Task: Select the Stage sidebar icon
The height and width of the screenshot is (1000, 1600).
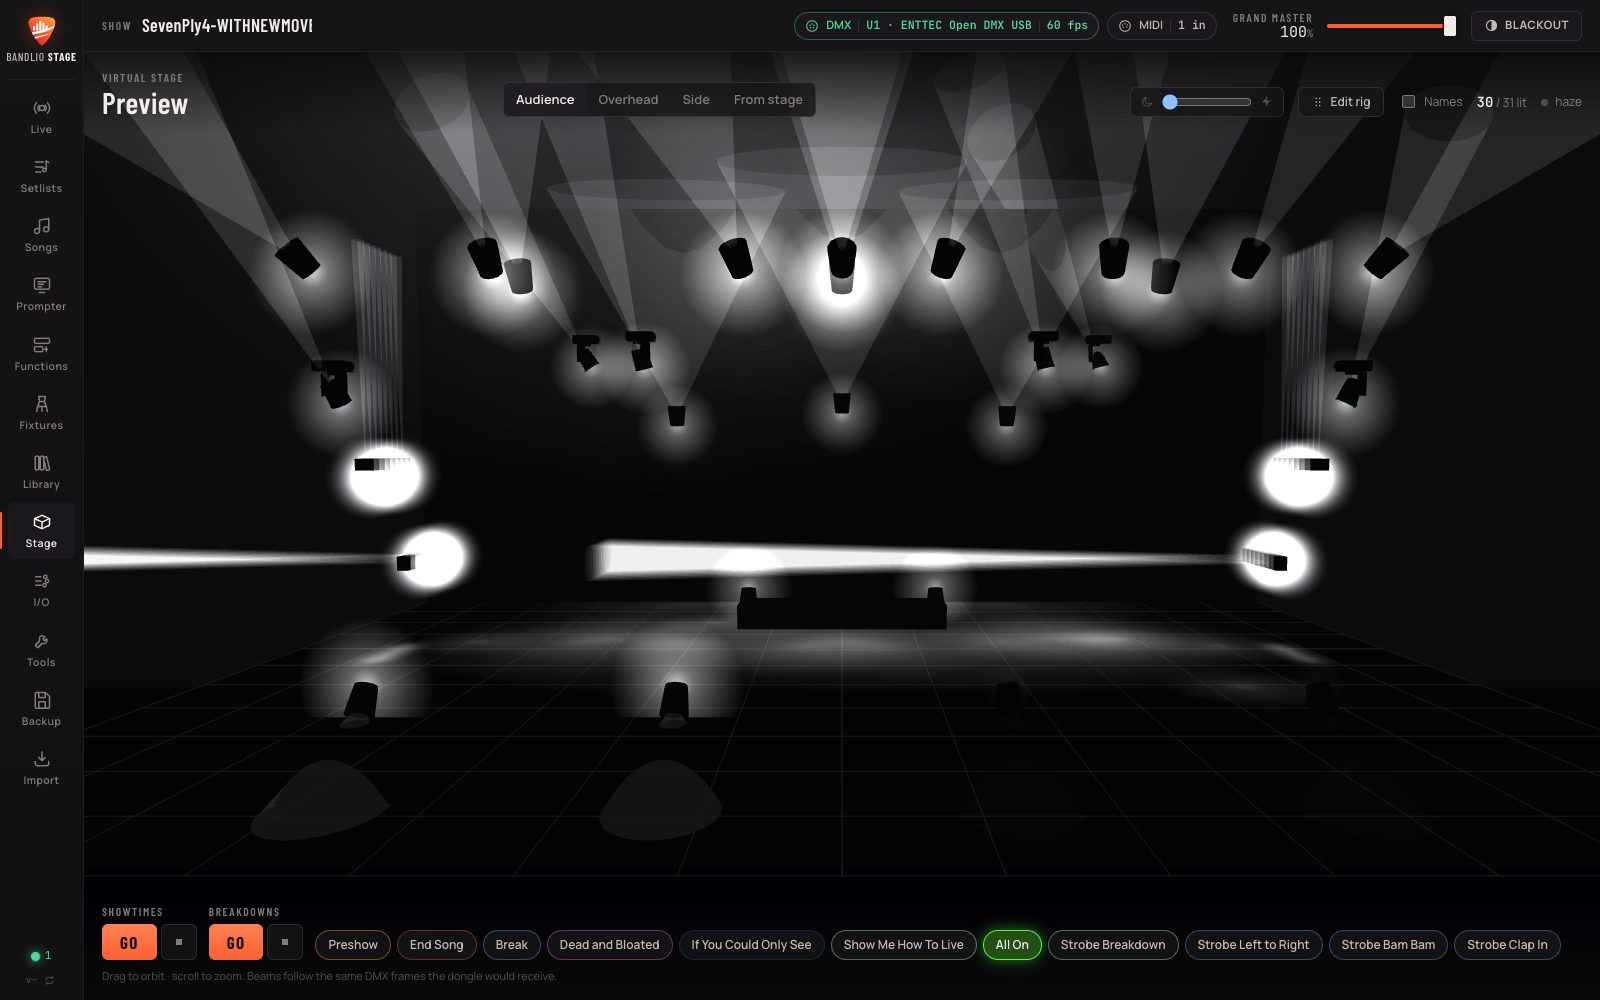Action: pyautogui.click(x=41, y=531)
